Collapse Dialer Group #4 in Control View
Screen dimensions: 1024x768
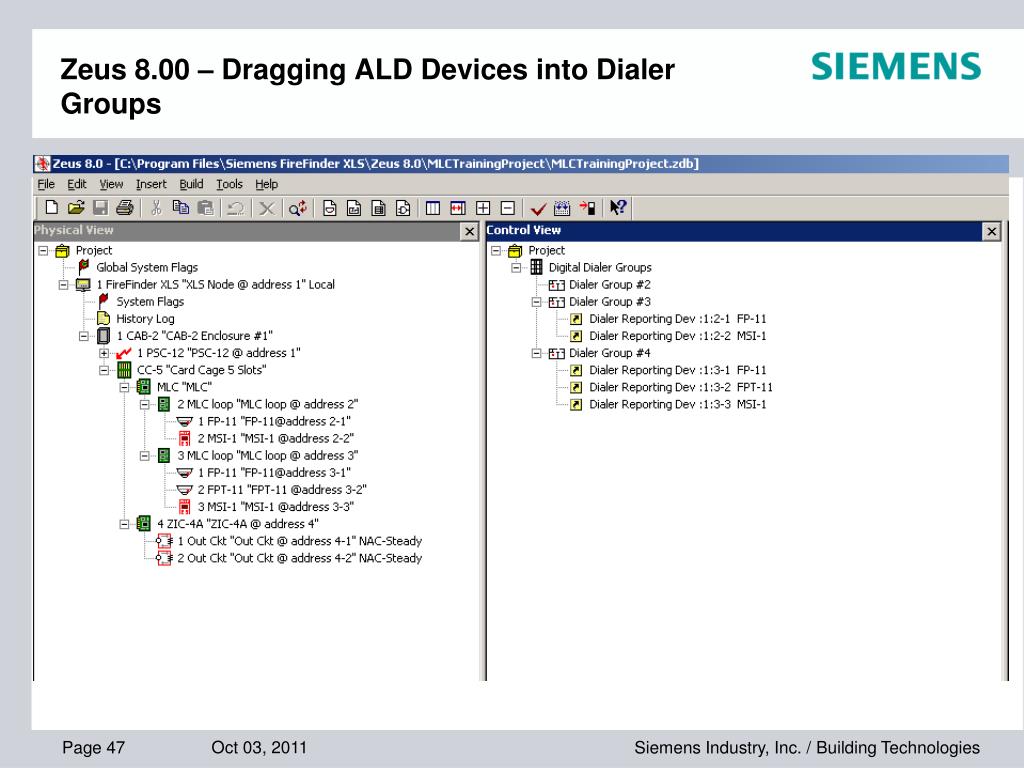click(536, 353)
